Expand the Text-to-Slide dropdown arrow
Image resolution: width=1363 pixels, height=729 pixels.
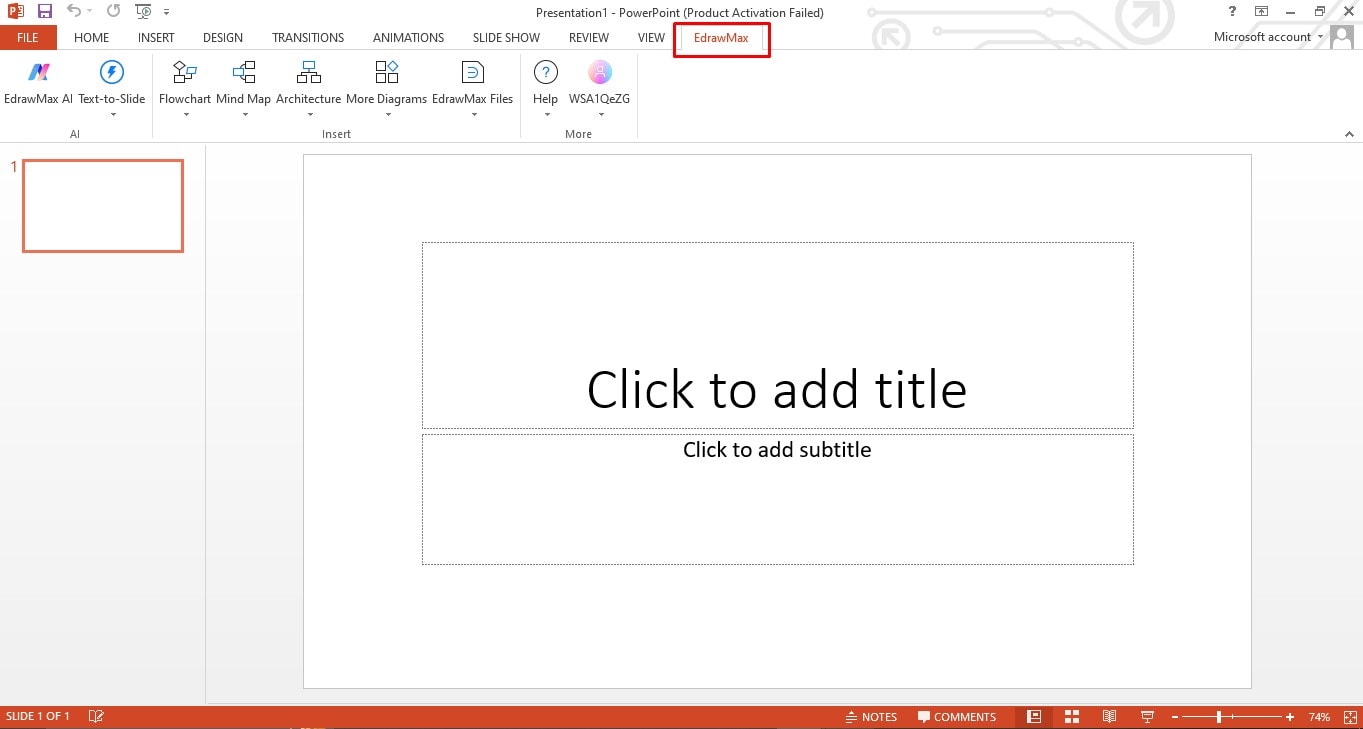tap(112, 115)
